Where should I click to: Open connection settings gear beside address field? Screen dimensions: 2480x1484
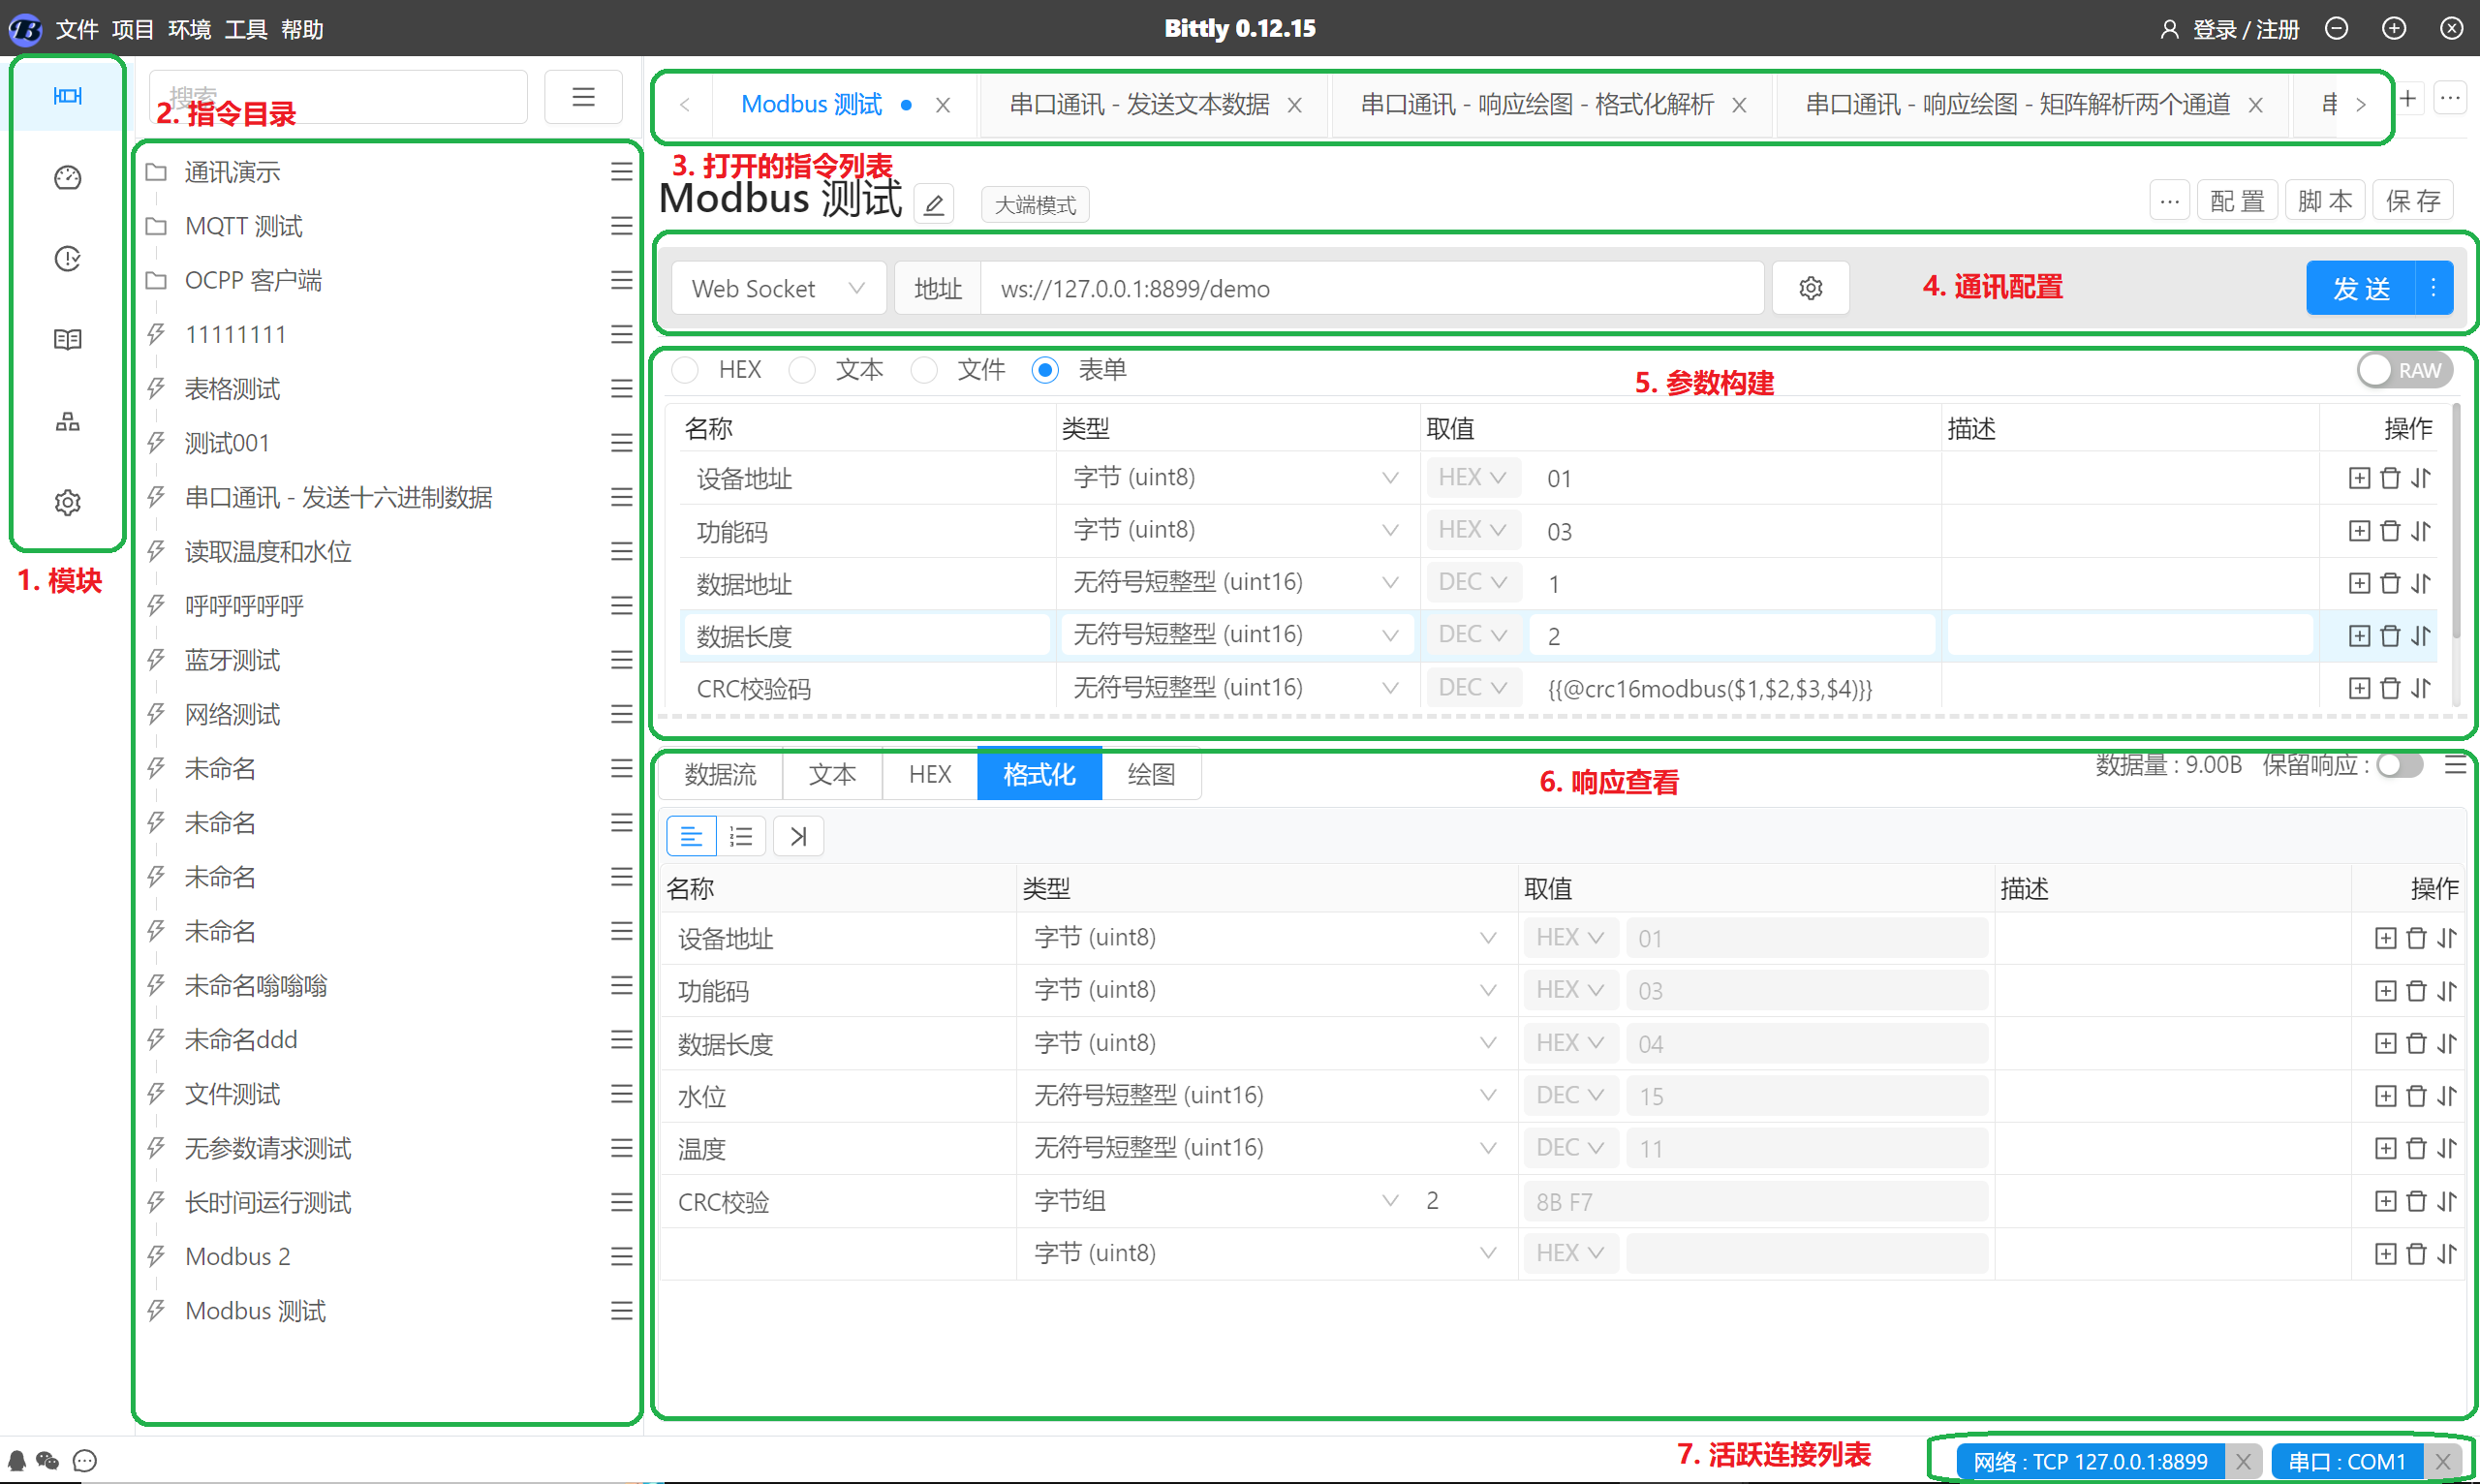1810,289
